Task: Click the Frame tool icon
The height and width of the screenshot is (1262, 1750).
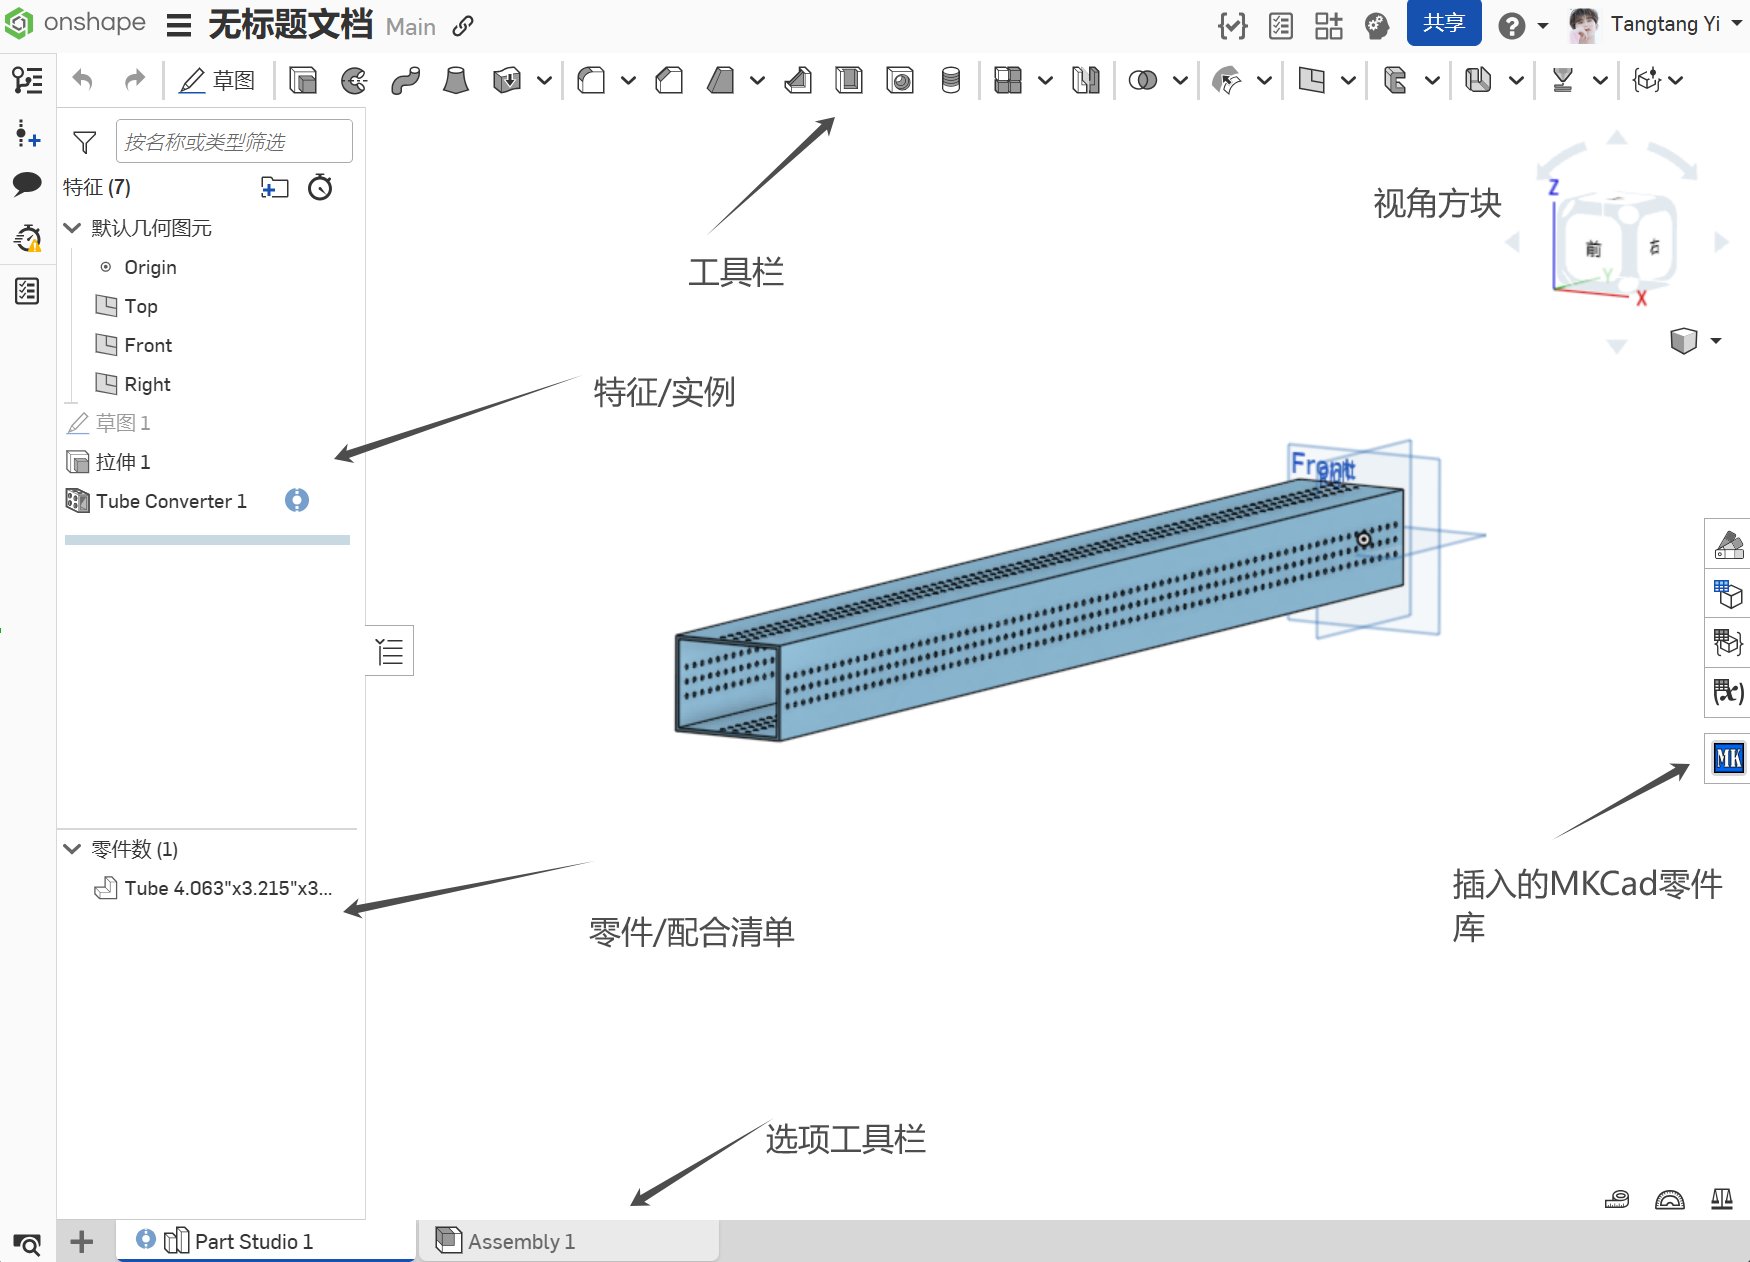Action: pos(1478,80)
